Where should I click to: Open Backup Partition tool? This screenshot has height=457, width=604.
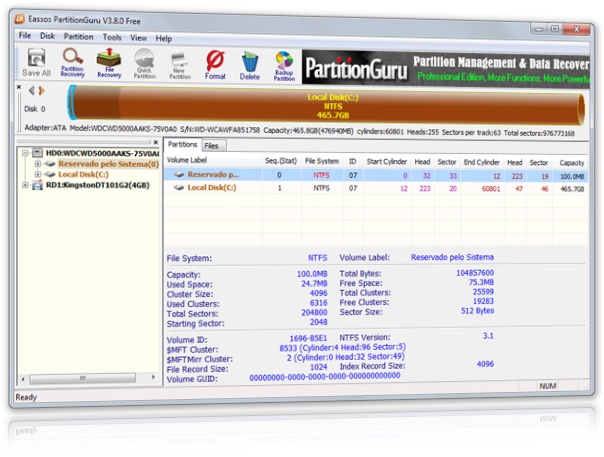(x=284, y=66)
